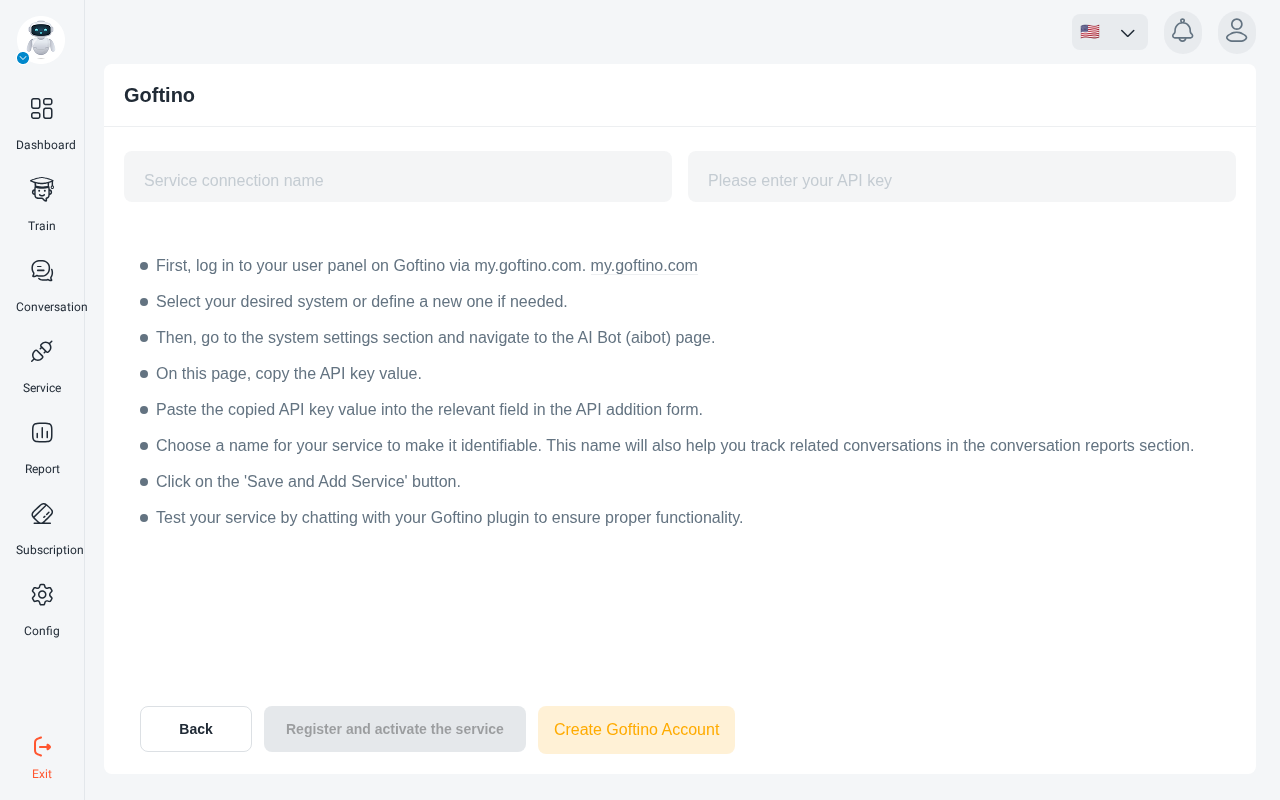This screenshot has height=800, width=1280.
Task: Click the Goftino page heading
Action: coord(160,95)
